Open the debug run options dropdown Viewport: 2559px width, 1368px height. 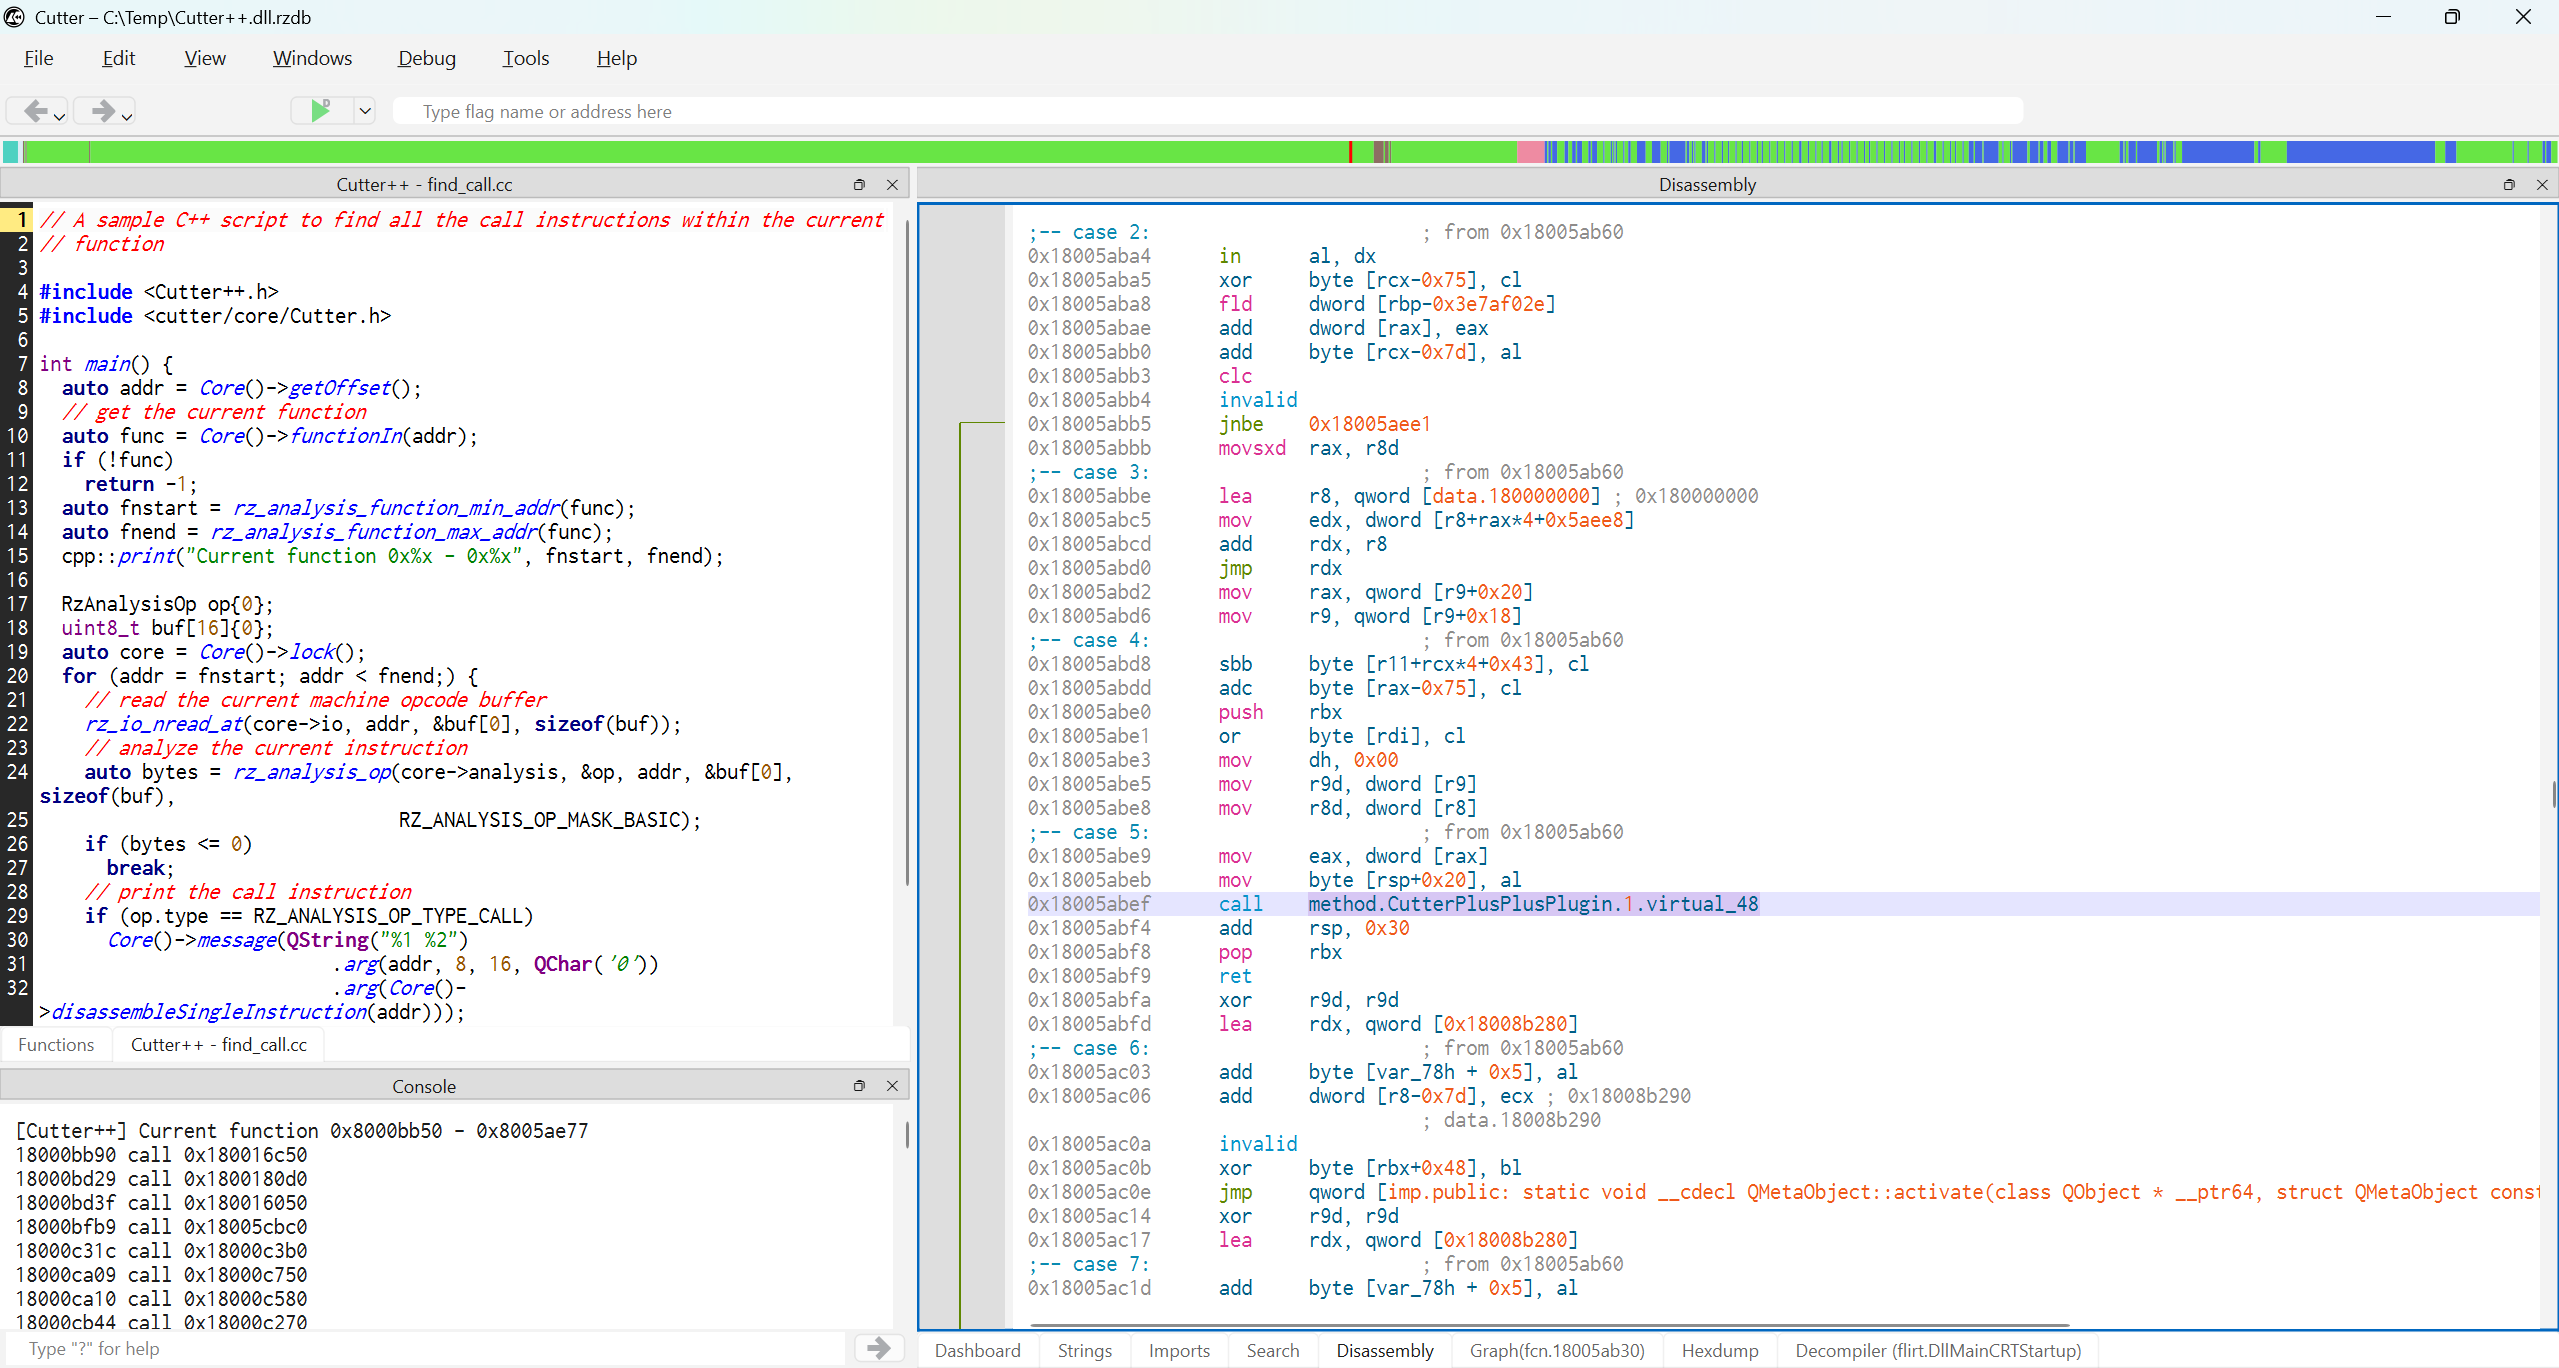(x=365, y=111)
